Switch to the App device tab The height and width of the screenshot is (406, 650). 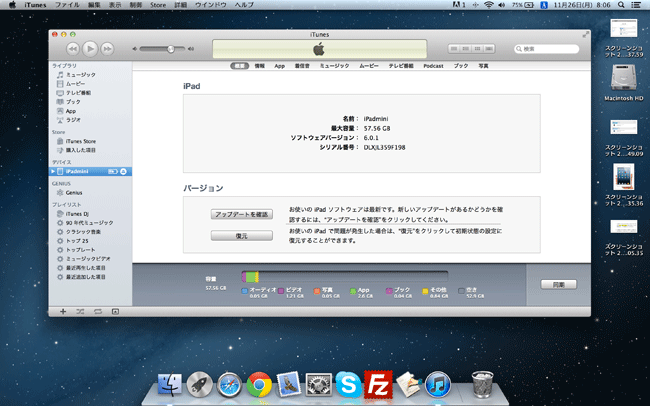(280, 66)
